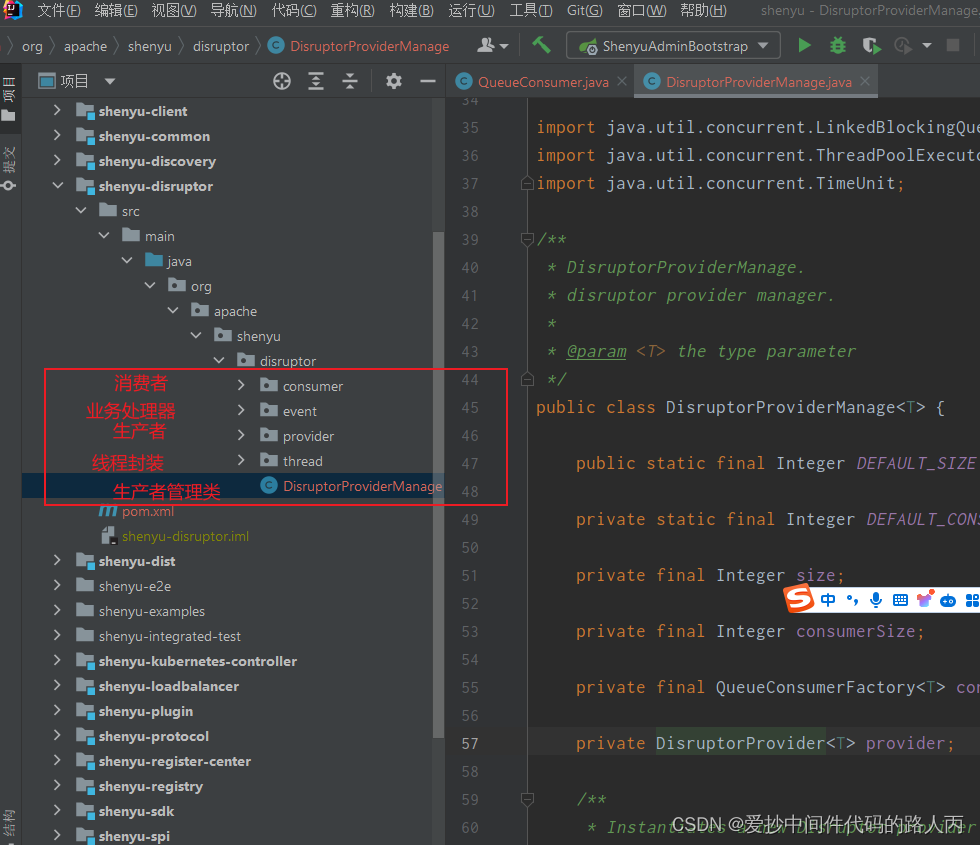980x845 pixels.
Task: Click the project tree vertical scrollbar
Action: pyautogui.click(x=438, y=484)
